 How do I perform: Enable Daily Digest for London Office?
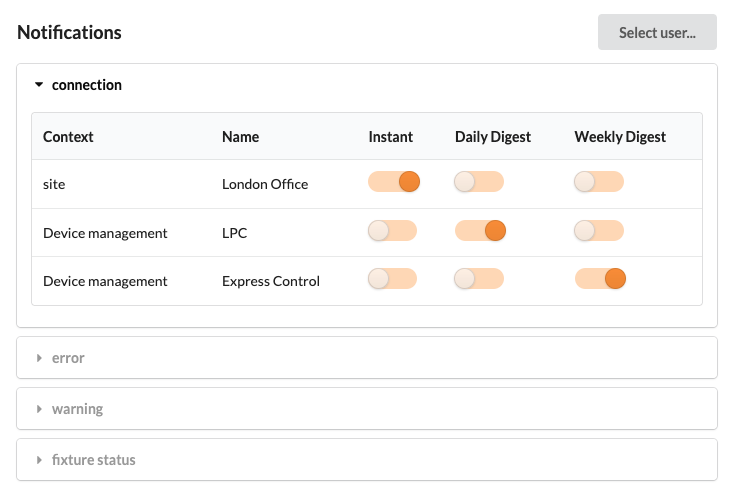[479, 182]
